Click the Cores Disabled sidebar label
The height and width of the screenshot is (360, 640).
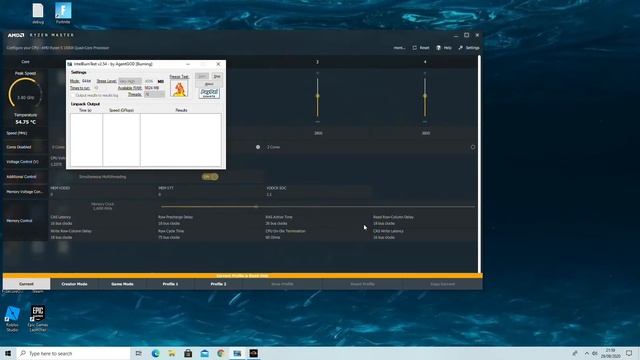(x=19, y=147)
